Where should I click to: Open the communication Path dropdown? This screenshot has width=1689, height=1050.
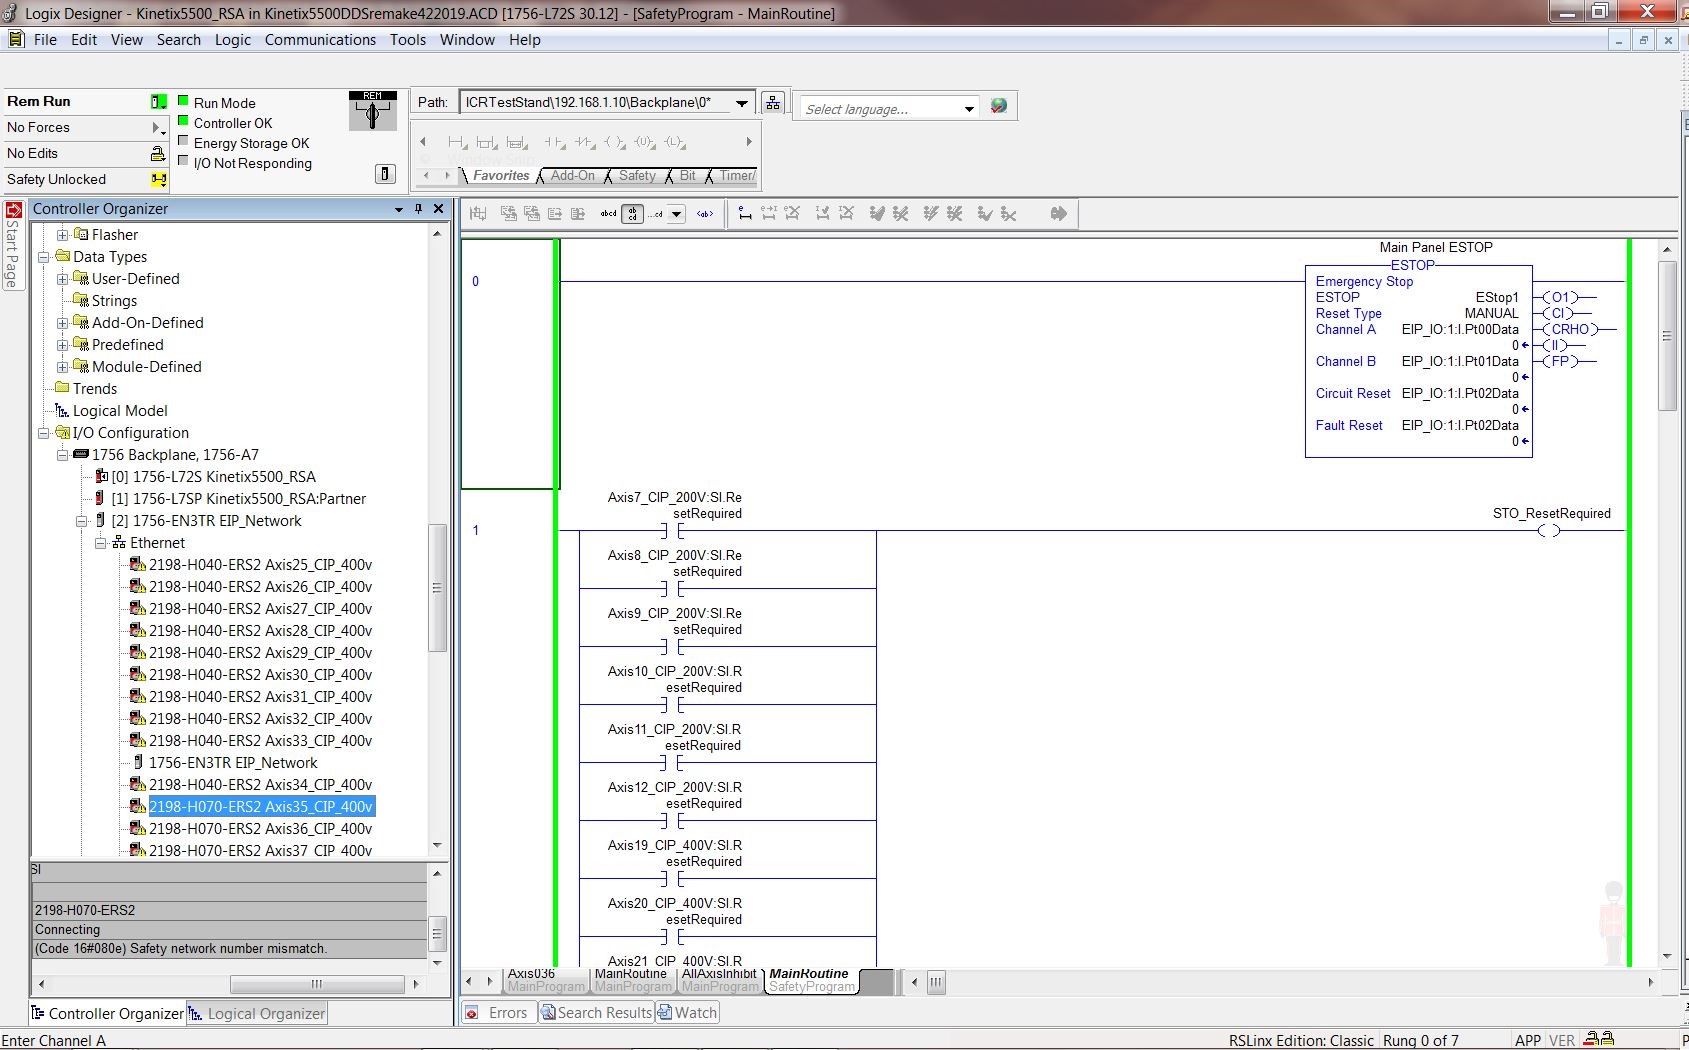pos(742,102)
